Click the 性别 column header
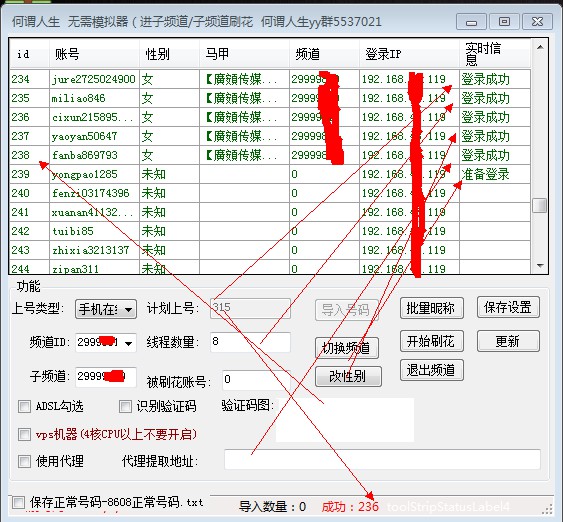563x522 pixels. coord(169,54)
